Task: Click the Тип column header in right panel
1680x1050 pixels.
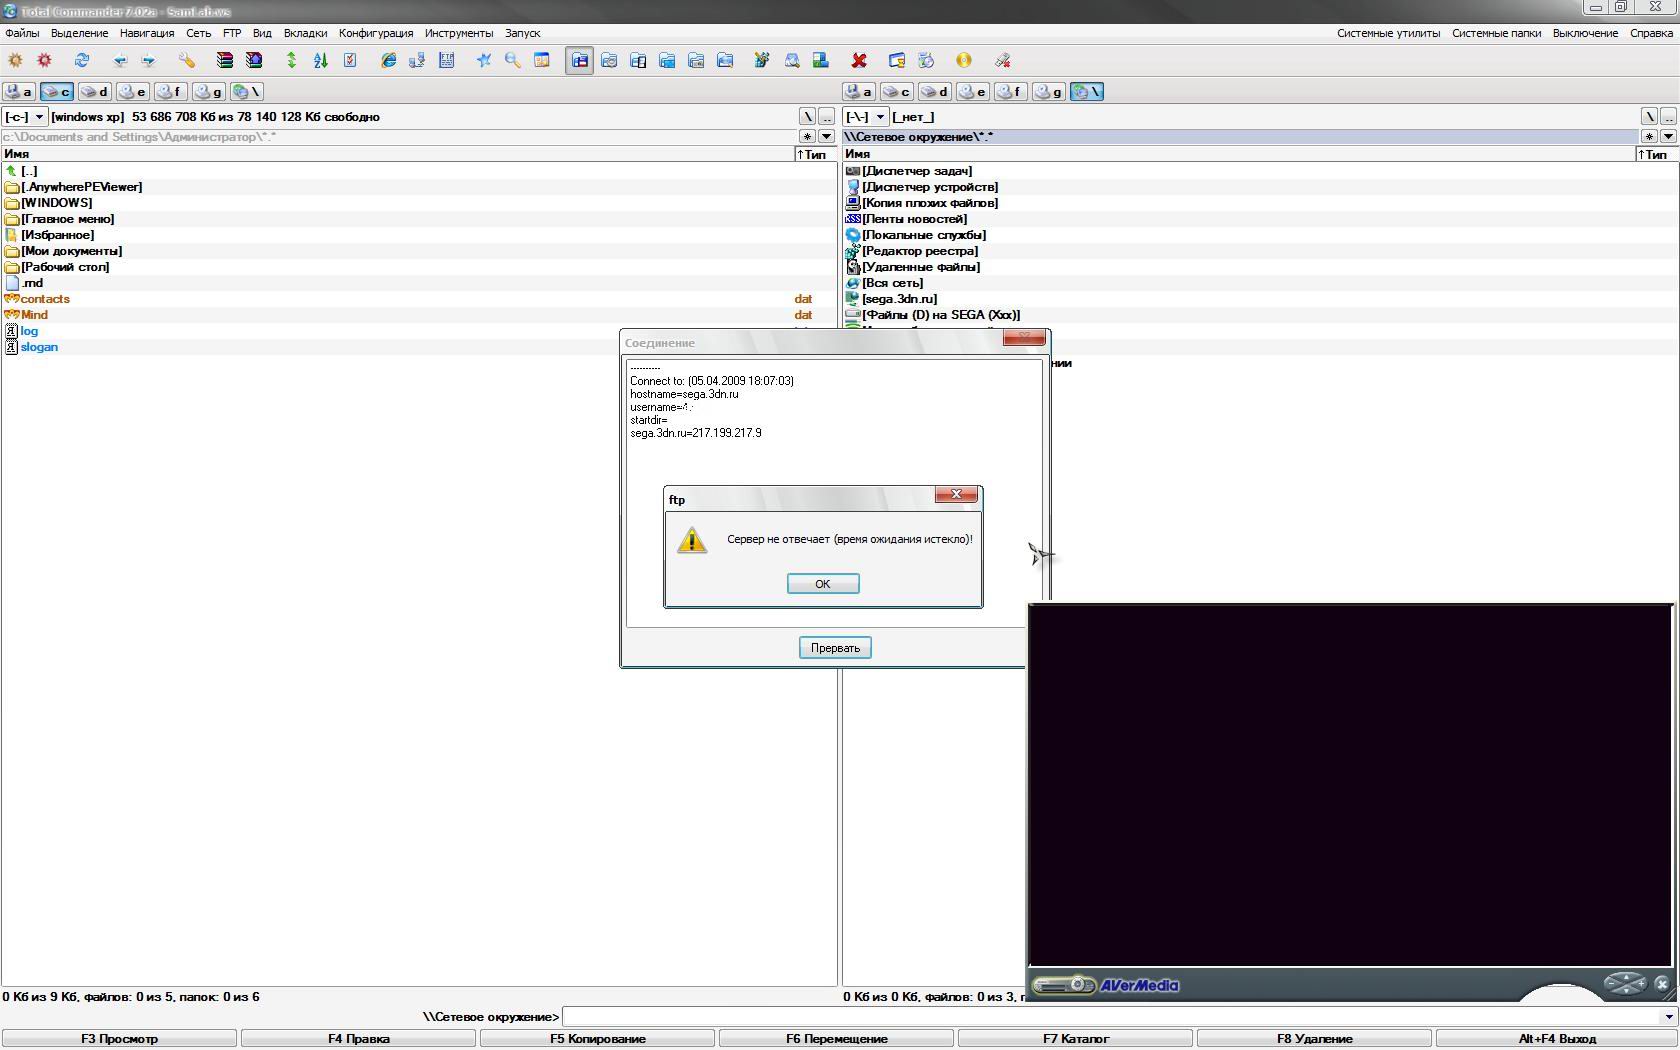Action: point(1656,154)
